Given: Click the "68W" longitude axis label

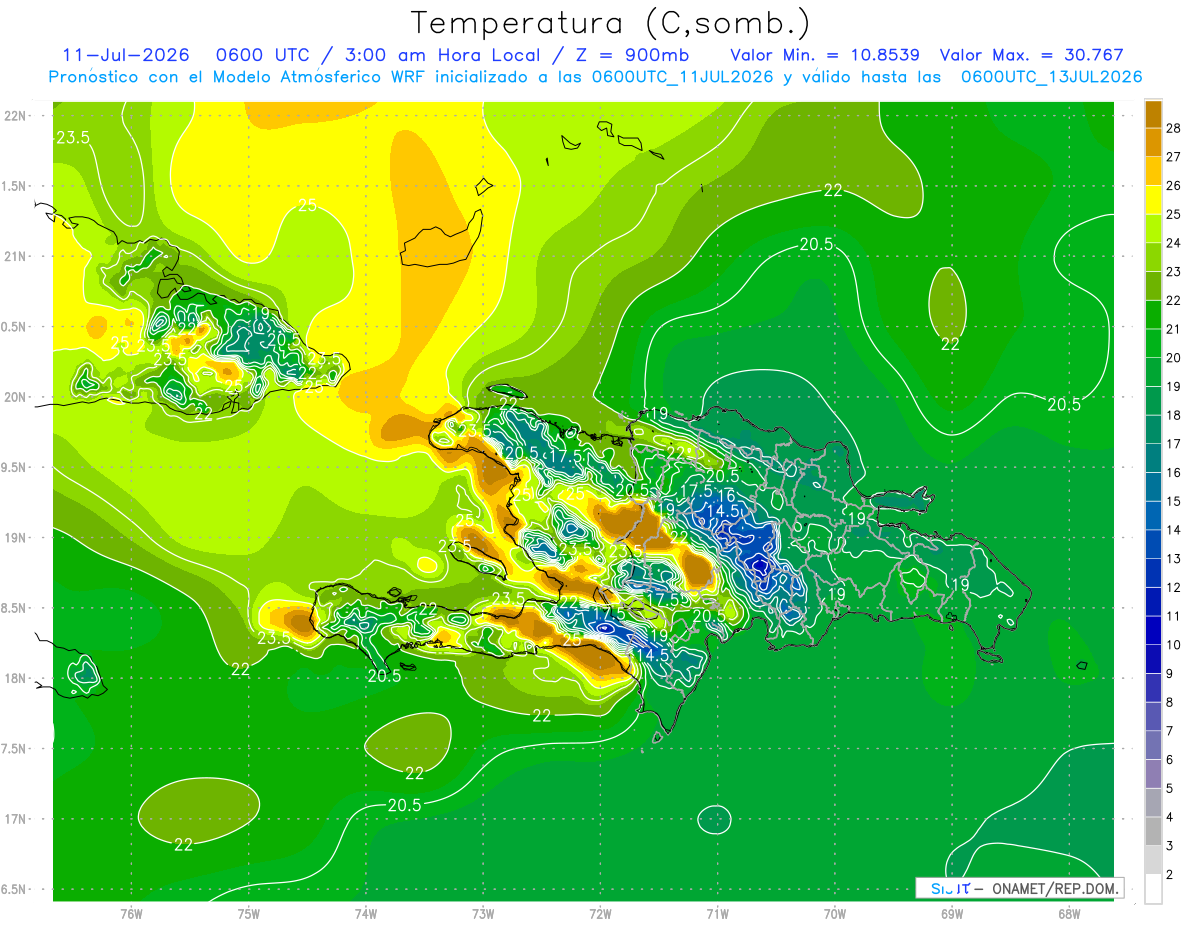Looking at the screenshot, I should (x=1069, y=913).
